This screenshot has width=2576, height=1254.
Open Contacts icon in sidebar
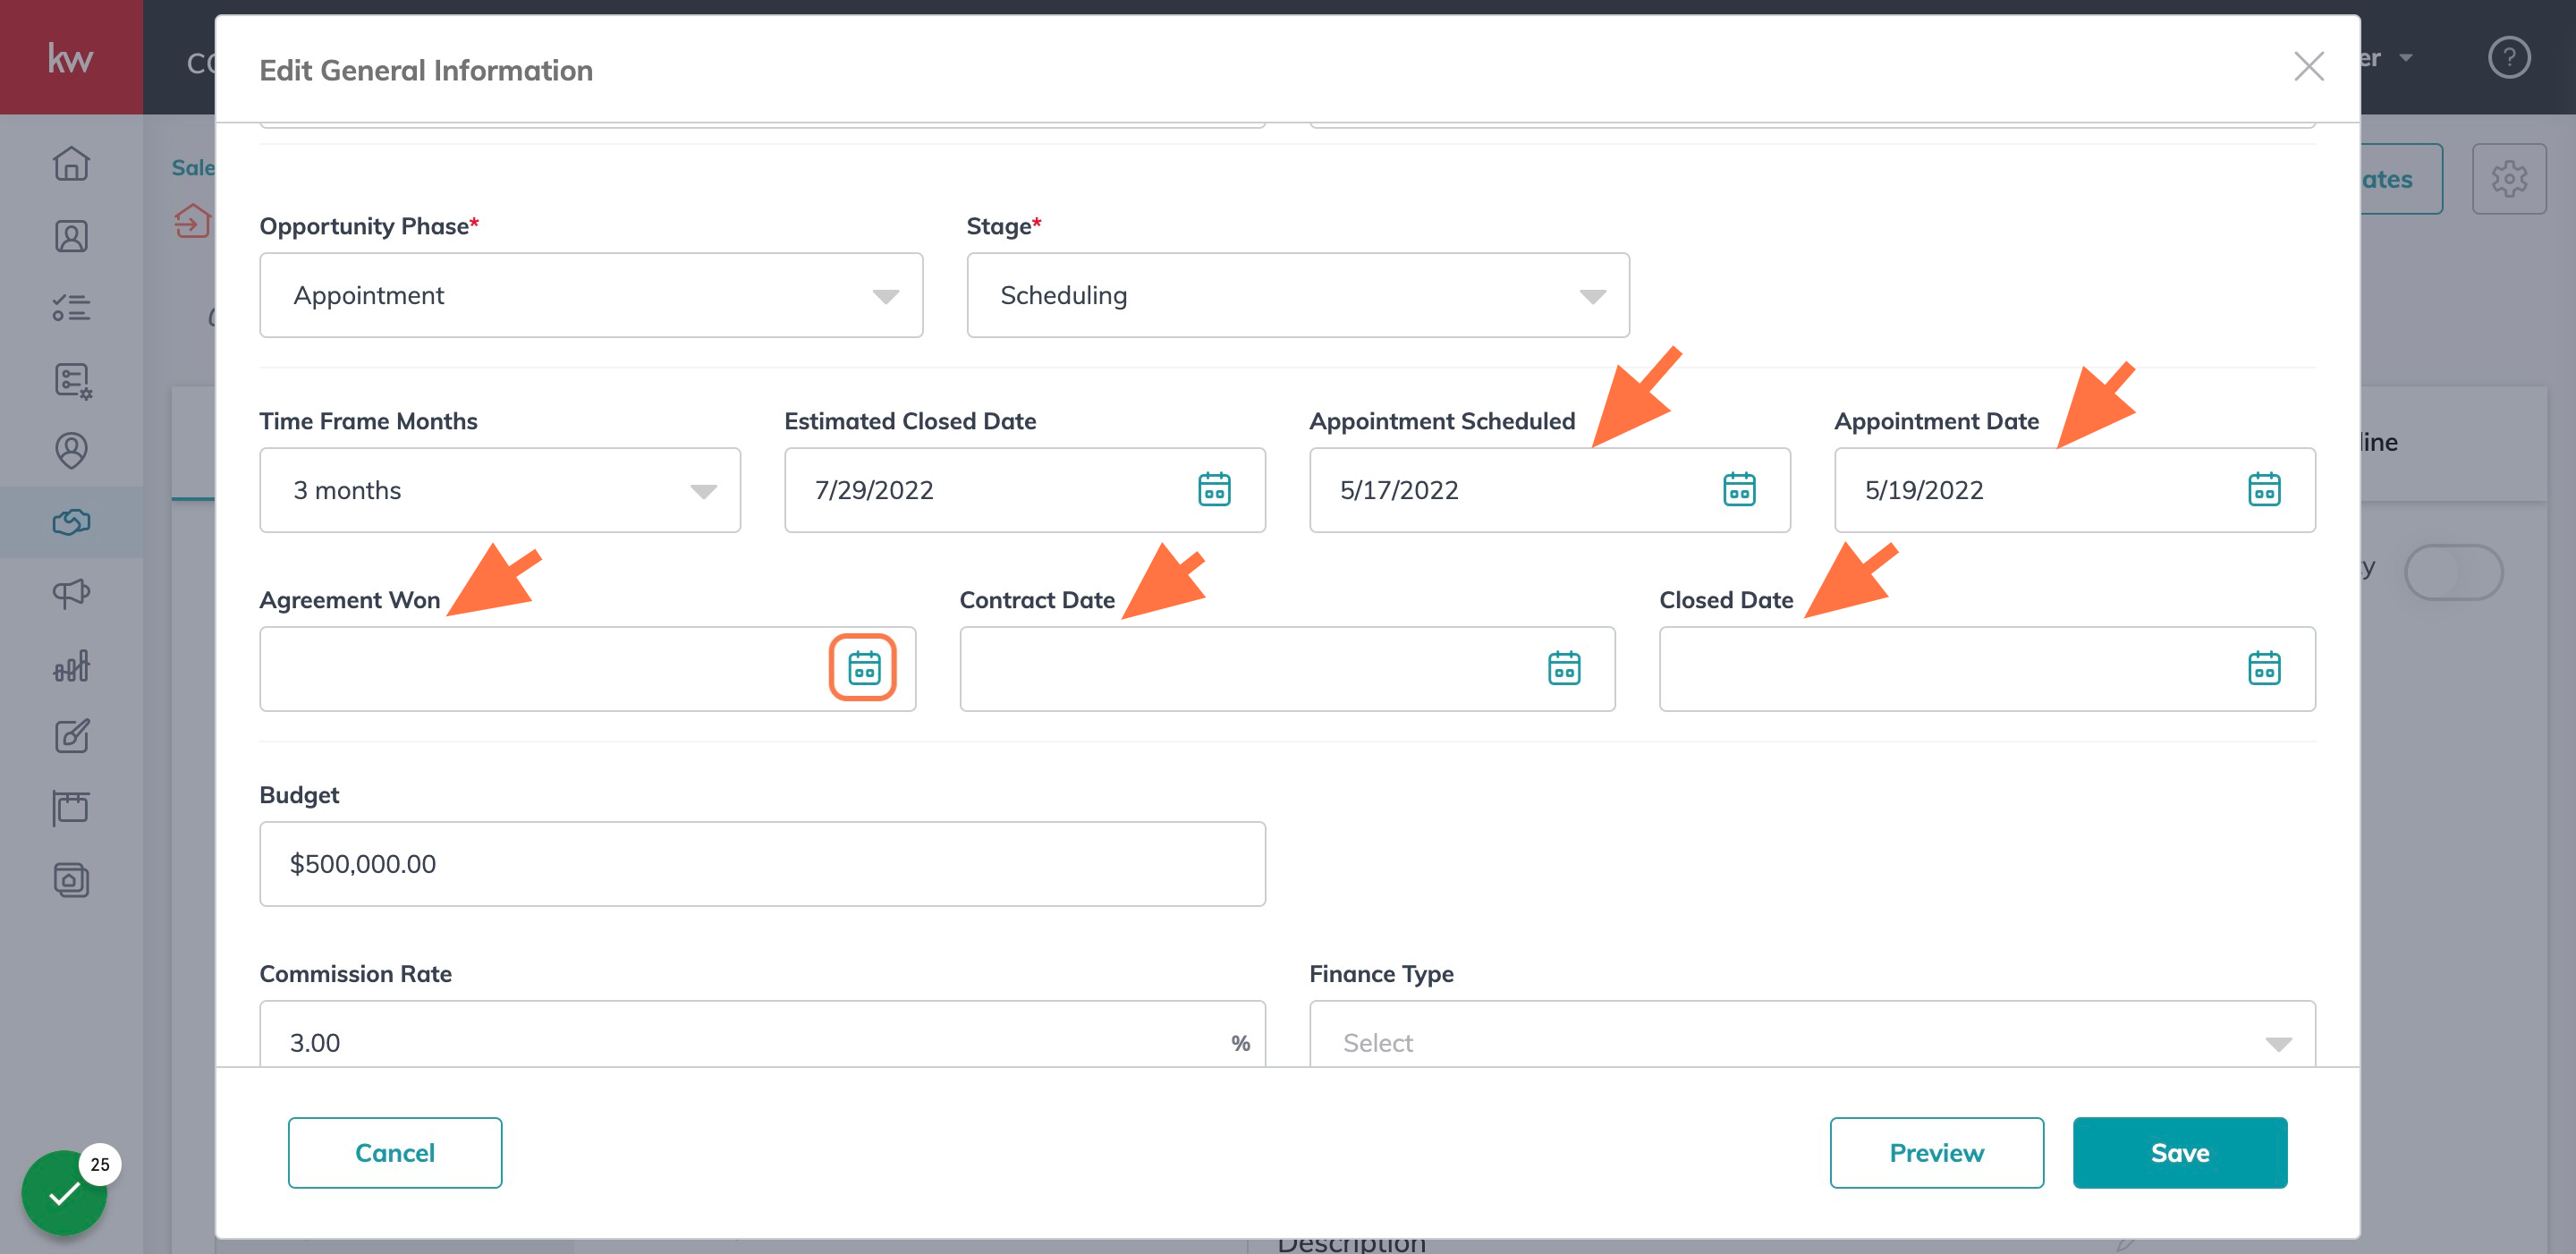pos(71,236)
